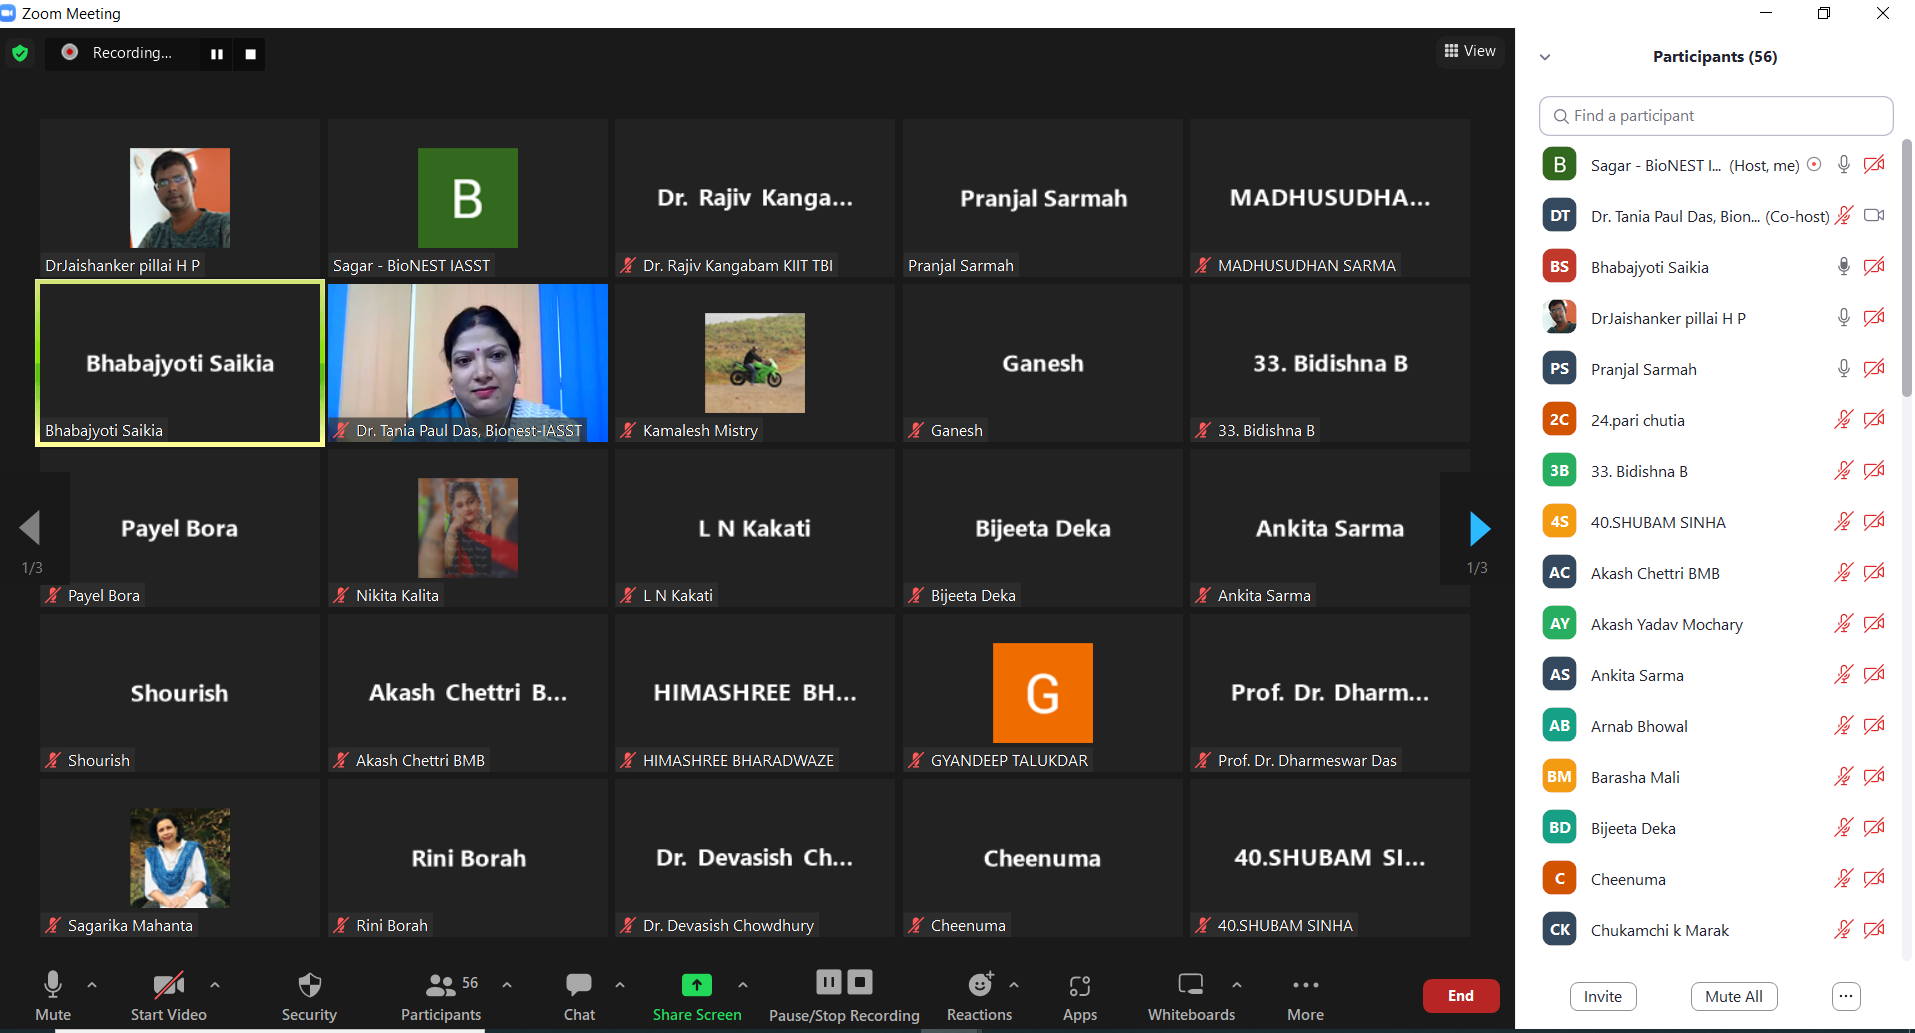Image resolution: width=1915 pixels, height=1033 pixels.
Task: Open the Participants tab in the toolbar
Action: [x=441, y=986]
